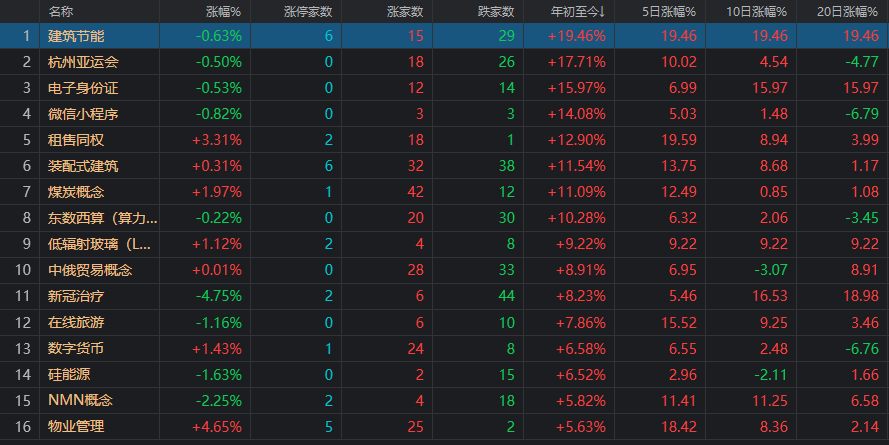Select the 数字货币 sector name
Screen dimensions: 889x445
[x=76, y=348]
